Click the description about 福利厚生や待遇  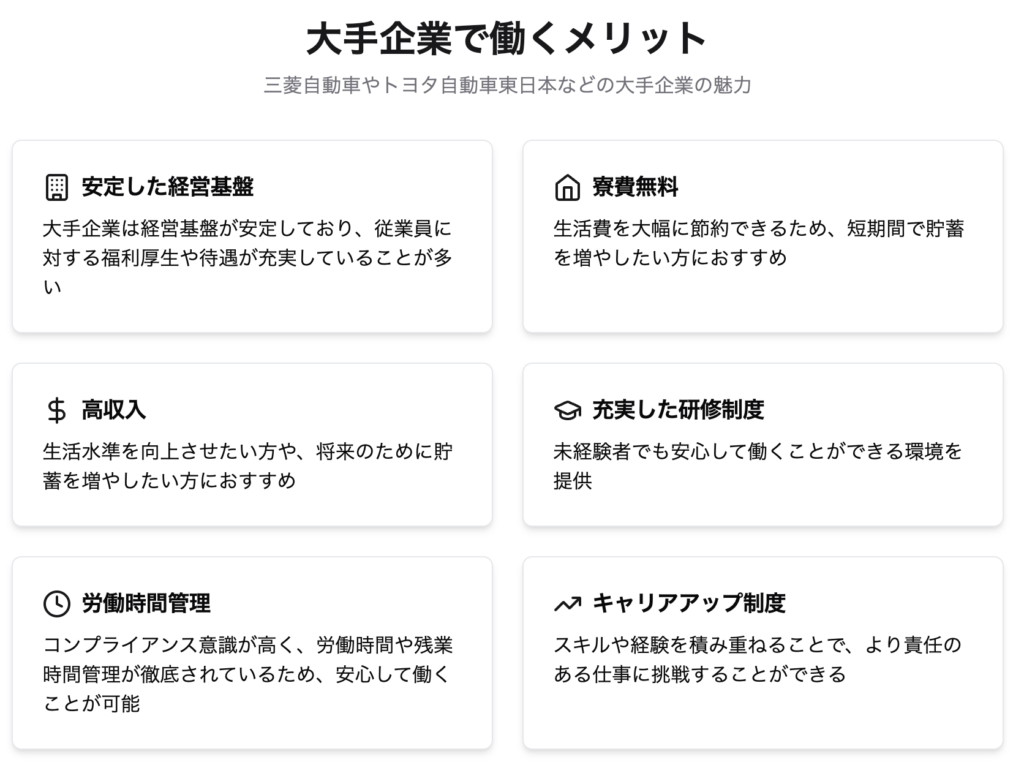click(248, 258)
